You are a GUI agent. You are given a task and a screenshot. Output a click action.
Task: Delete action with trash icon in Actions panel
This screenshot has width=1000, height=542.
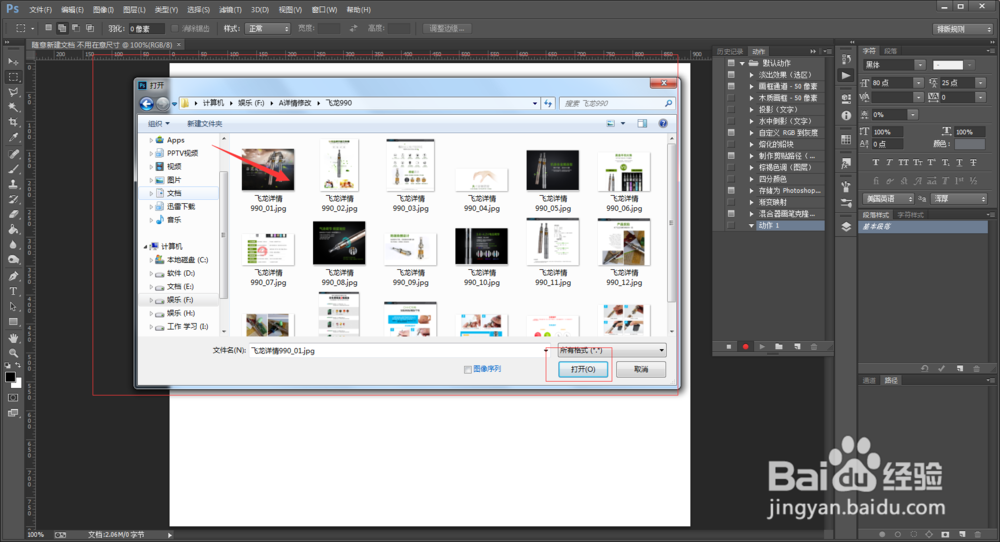814,347
